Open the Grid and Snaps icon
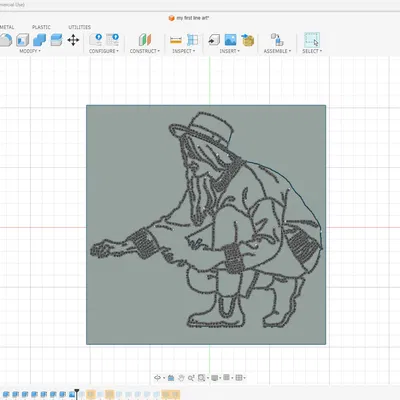Viewport: 400px width, 400px height. point(226,377)
